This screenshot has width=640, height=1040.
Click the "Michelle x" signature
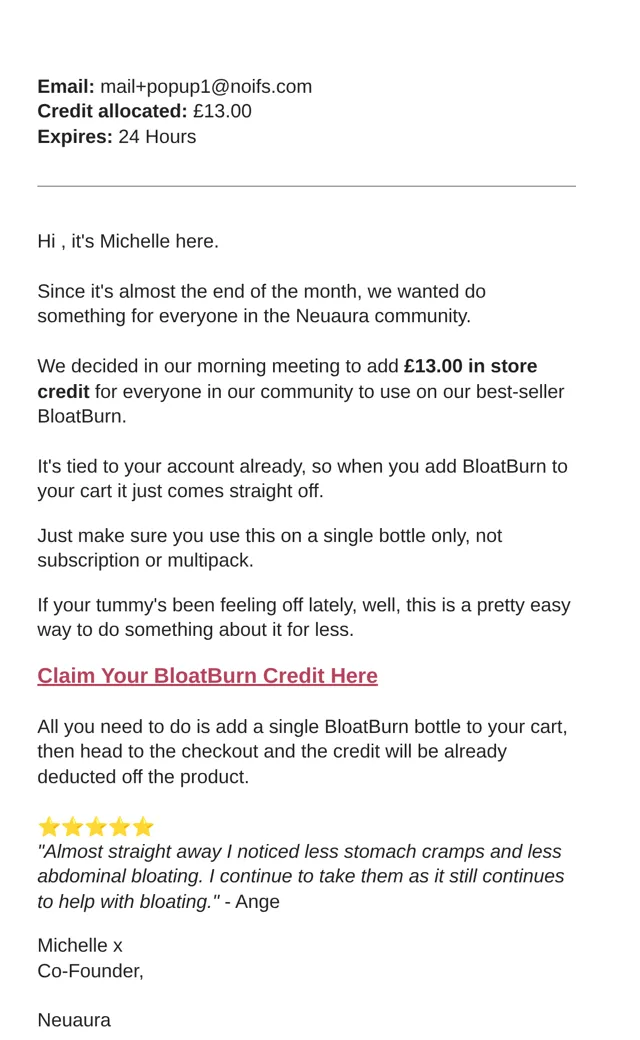tap(80, 946)
